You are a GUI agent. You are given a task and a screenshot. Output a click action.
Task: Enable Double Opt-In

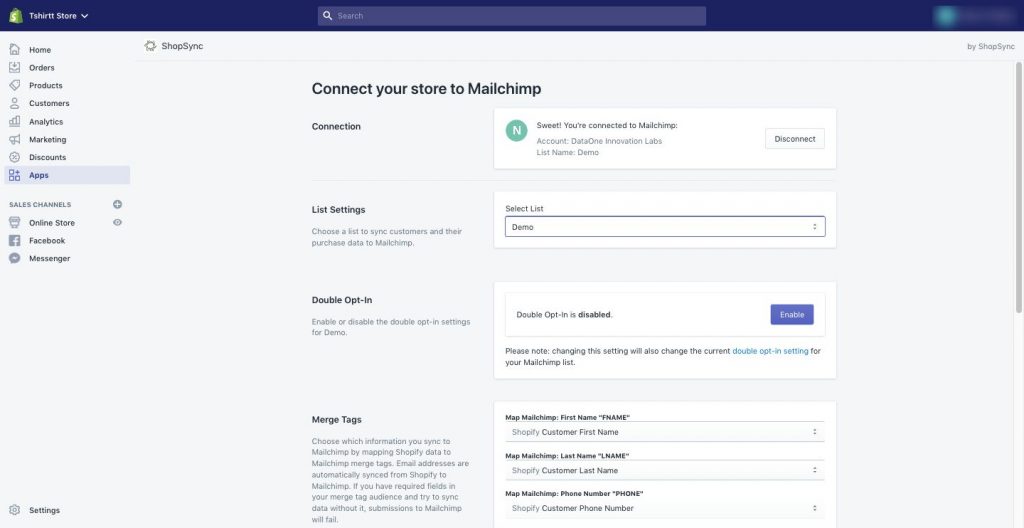tap(792, 314)
